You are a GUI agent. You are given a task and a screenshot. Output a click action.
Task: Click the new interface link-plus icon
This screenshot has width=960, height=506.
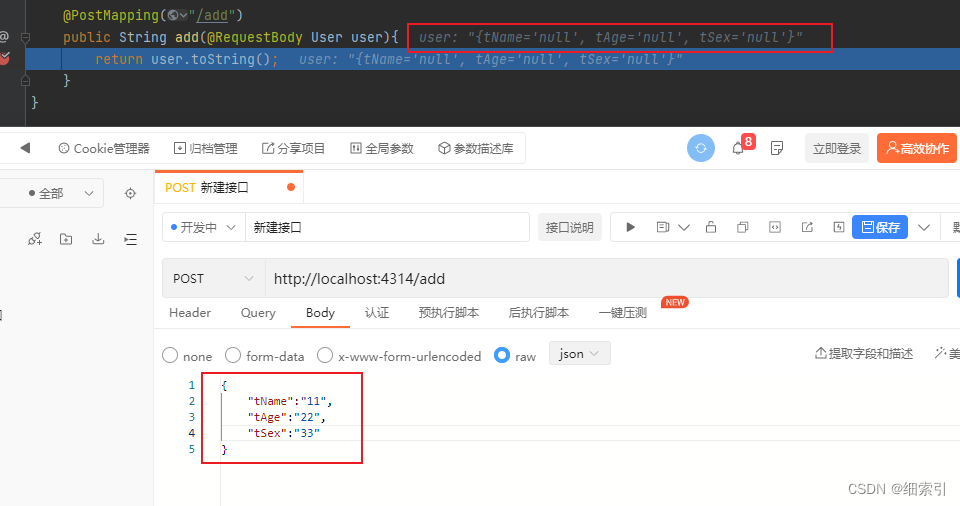pos(35,239)
